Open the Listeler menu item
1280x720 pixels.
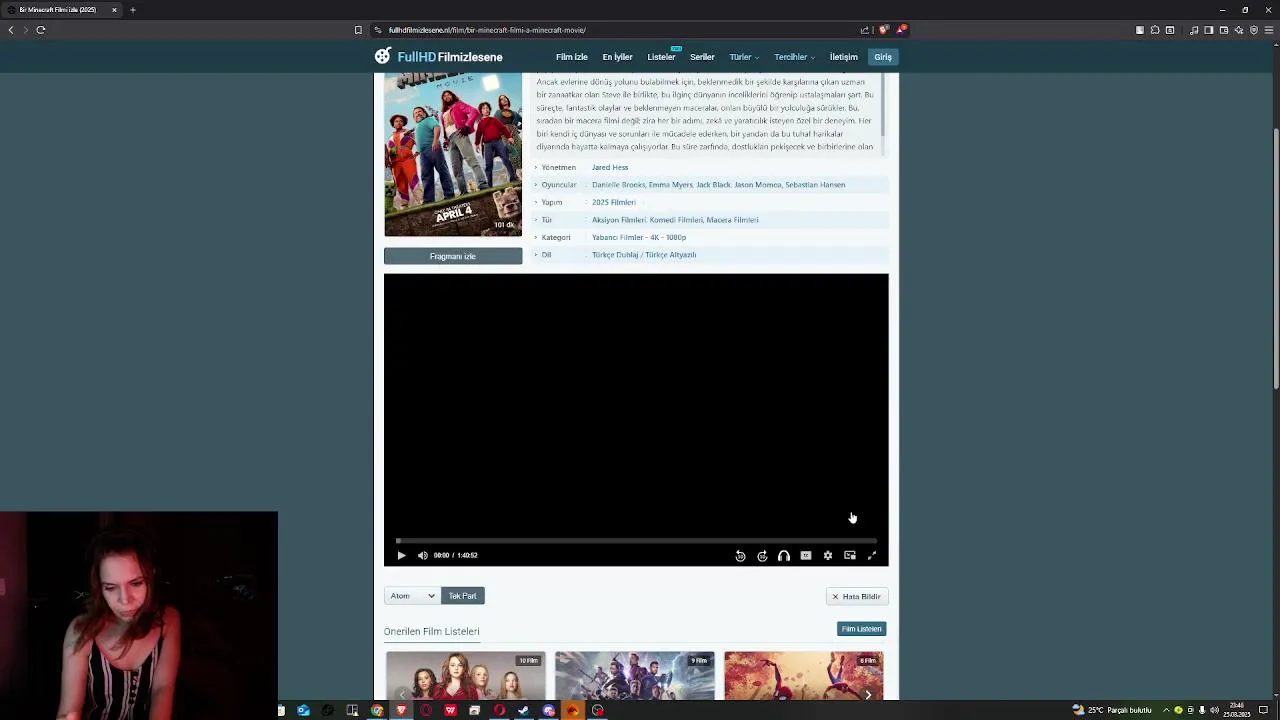click(x=661, y=57)
